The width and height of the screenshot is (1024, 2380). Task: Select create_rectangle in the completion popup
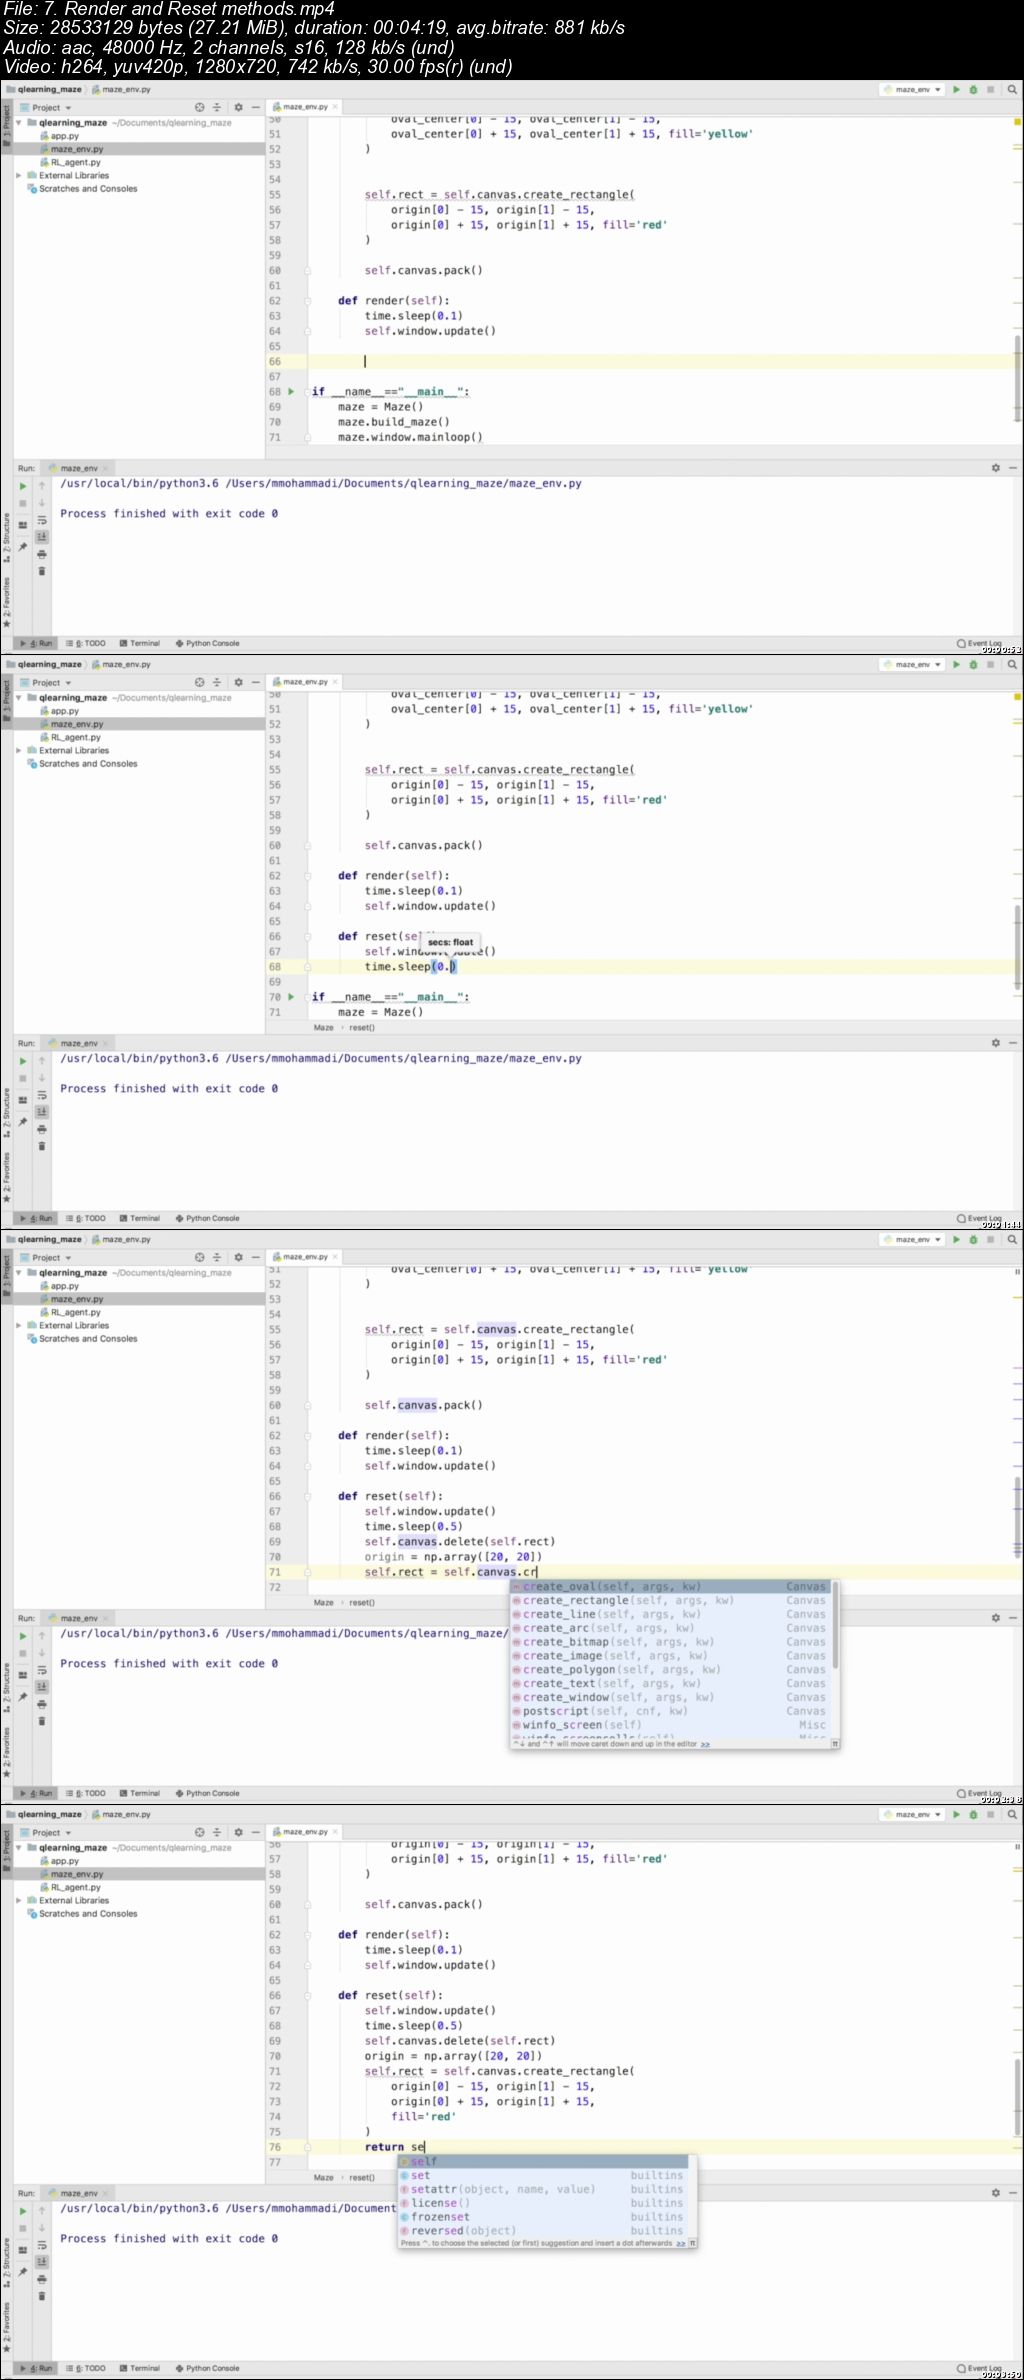670,1600
